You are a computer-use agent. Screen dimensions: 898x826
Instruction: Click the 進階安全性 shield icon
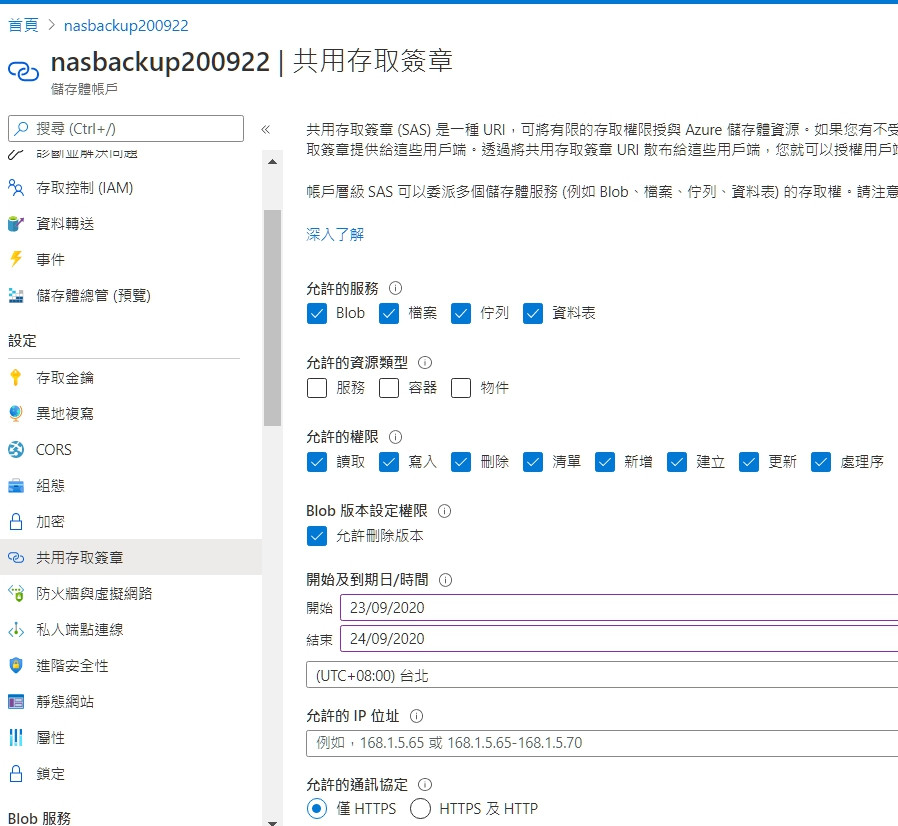16,666
